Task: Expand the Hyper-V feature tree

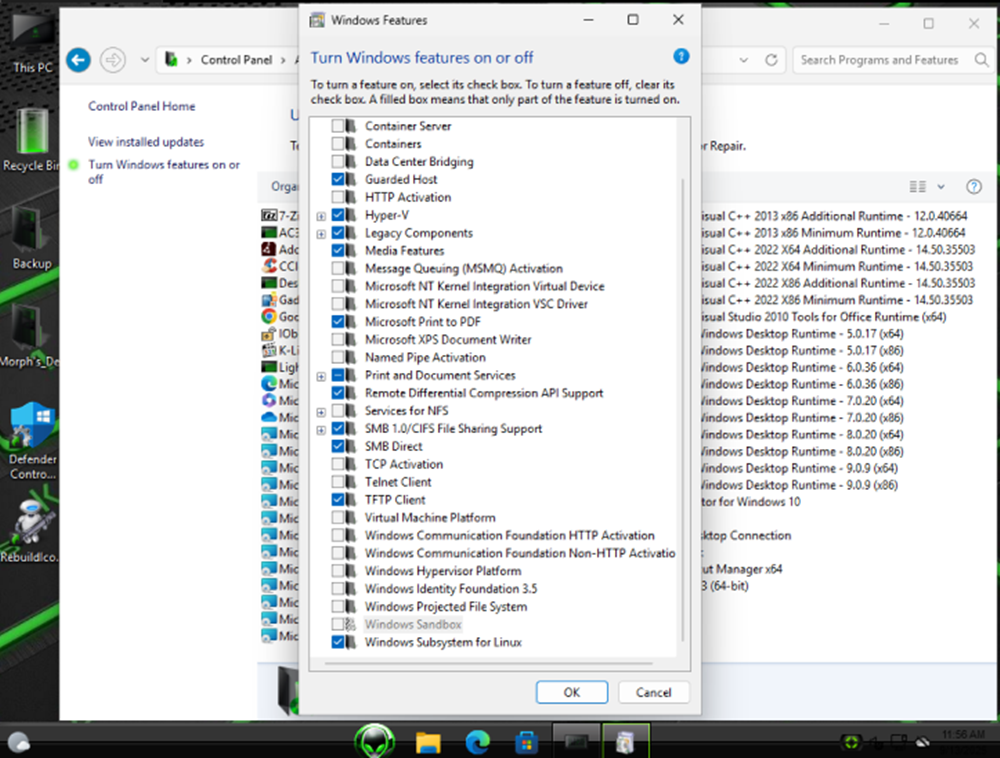Action: tap(321, 216)
